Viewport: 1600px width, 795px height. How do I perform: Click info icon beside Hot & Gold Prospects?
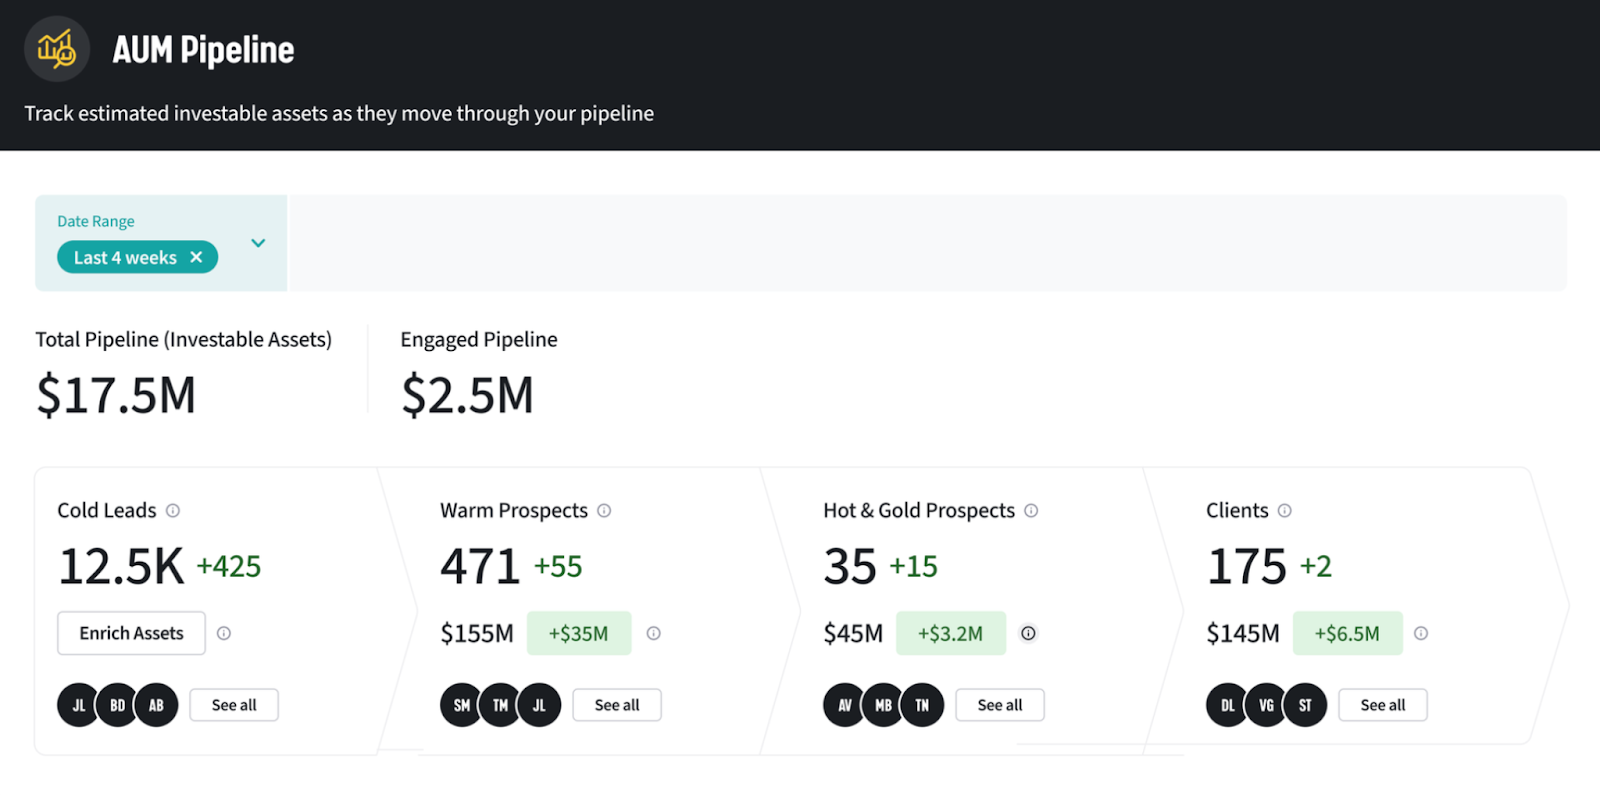pos(1031,511)
